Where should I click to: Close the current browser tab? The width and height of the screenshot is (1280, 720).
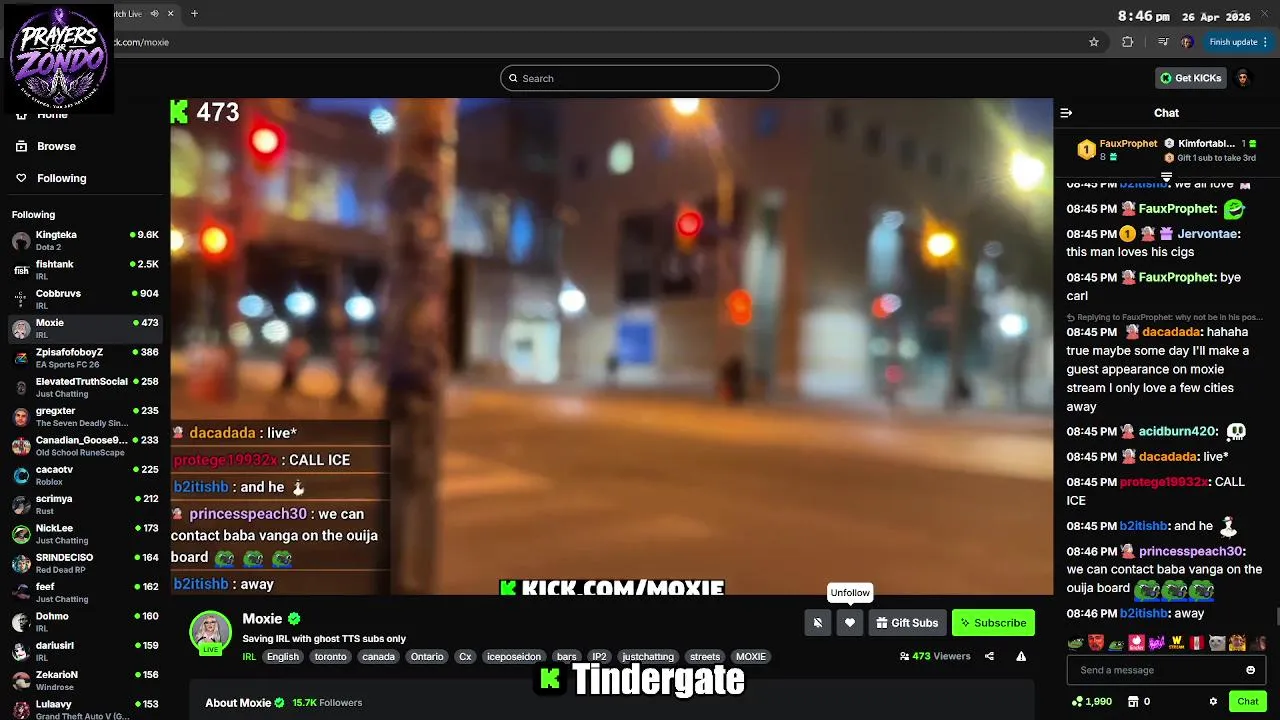(x=170, y=14)
